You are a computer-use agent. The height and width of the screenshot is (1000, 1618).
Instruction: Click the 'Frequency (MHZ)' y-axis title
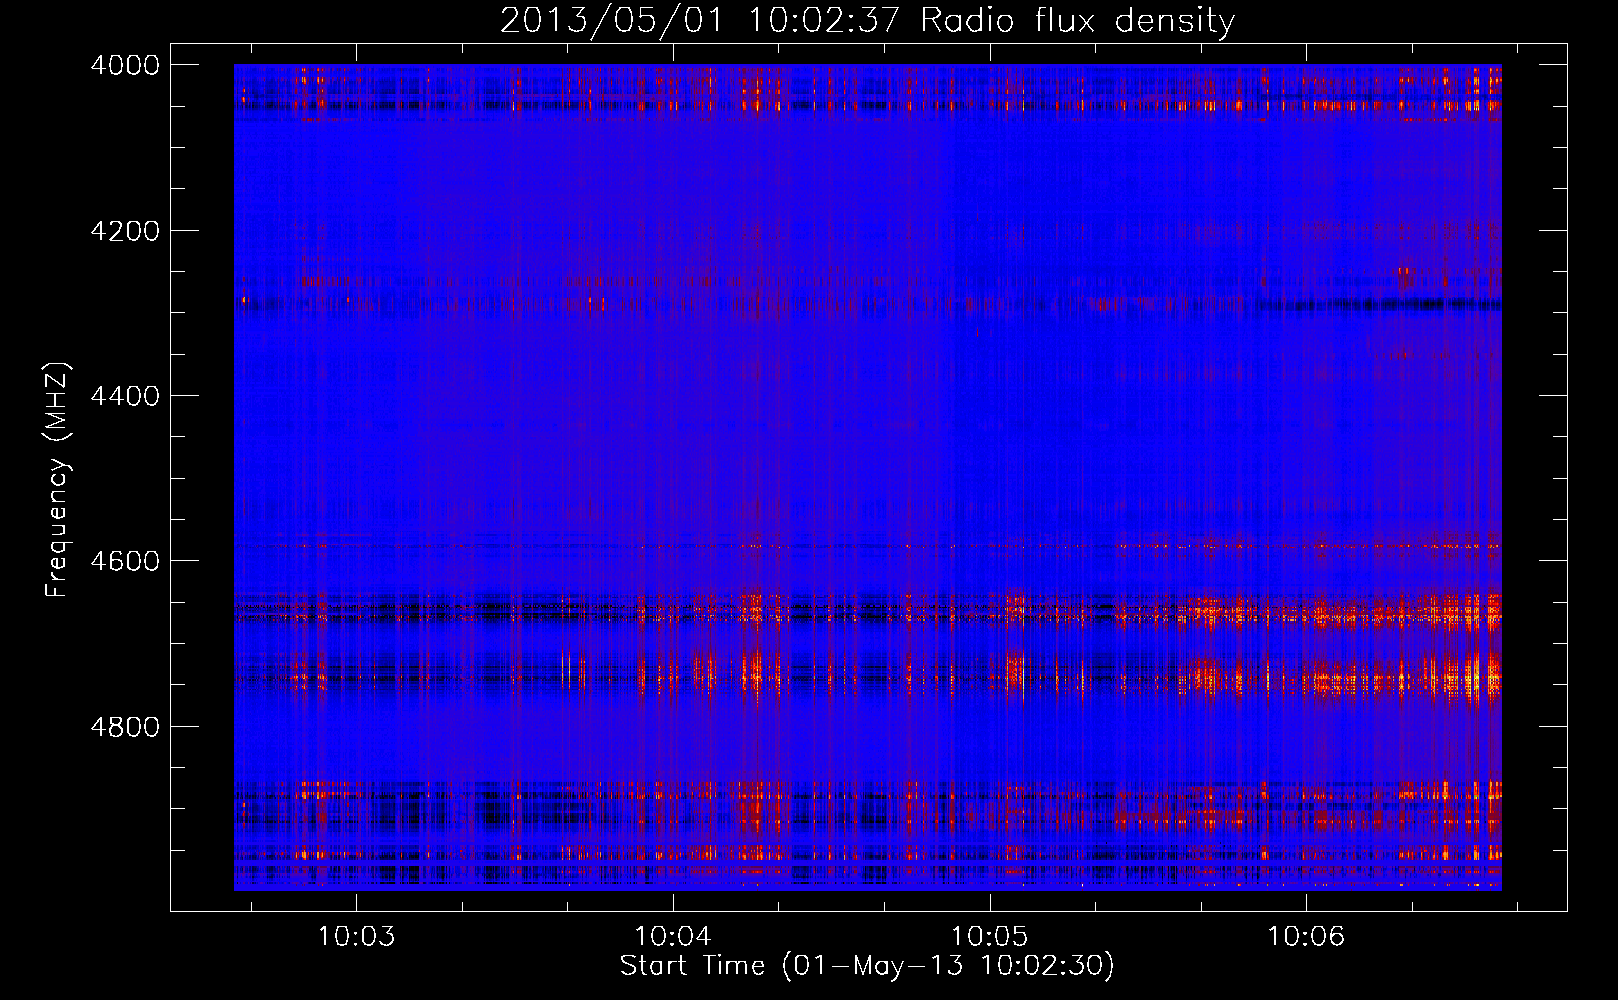(x=58, y=479)
